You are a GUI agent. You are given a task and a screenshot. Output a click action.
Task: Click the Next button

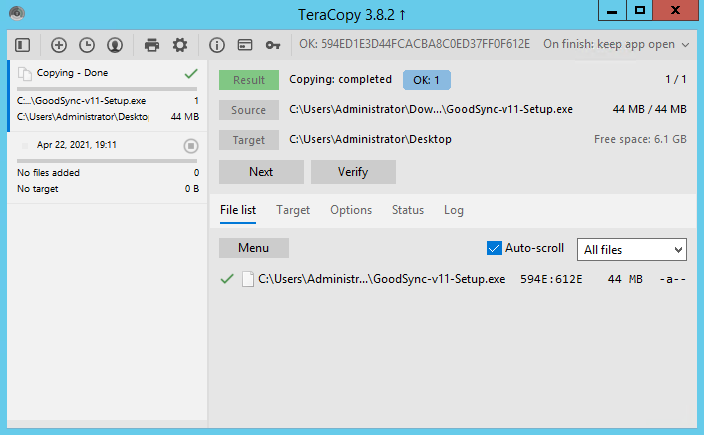(x=261, y=172)
